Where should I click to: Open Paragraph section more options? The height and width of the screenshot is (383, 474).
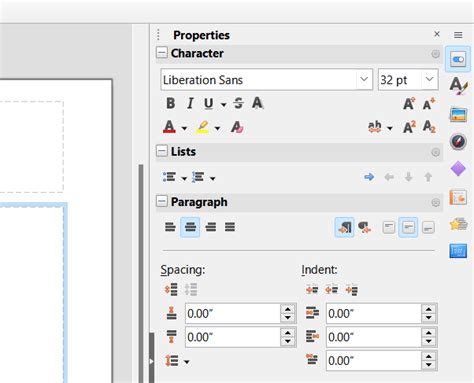click(x=435, y=202)
